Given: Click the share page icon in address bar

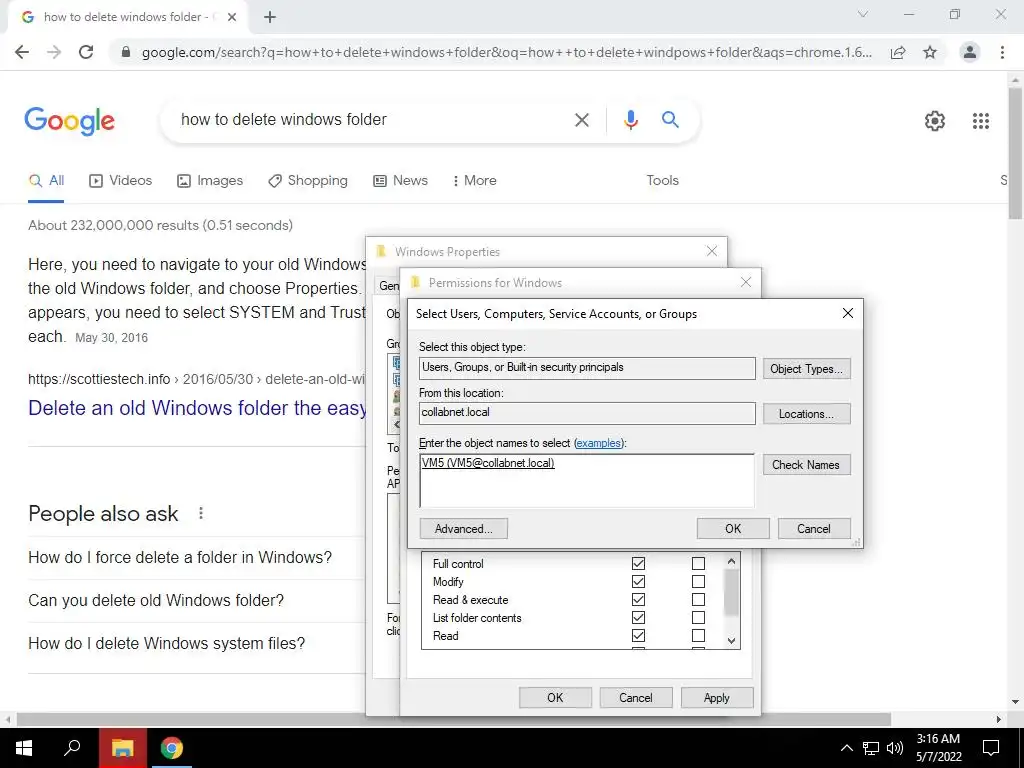Looking at the screenshot, I should [898, 52].
